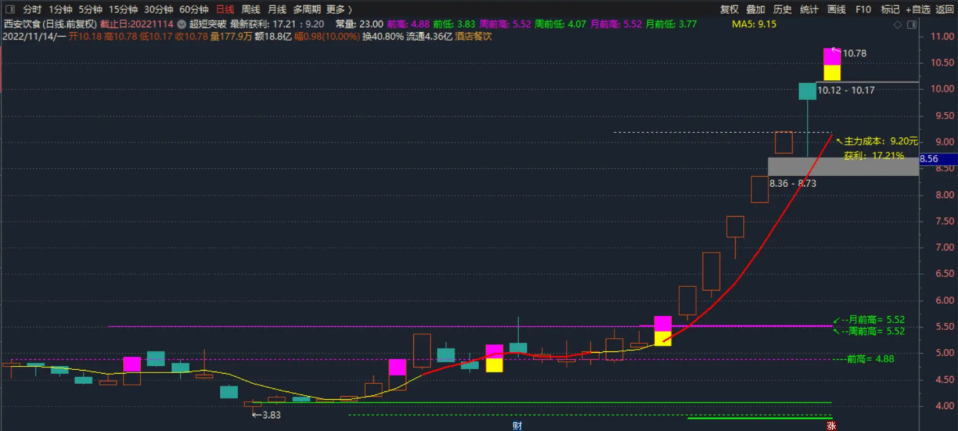Select the 60分钟 period tab
958x431 pixels.
[193, 8]
